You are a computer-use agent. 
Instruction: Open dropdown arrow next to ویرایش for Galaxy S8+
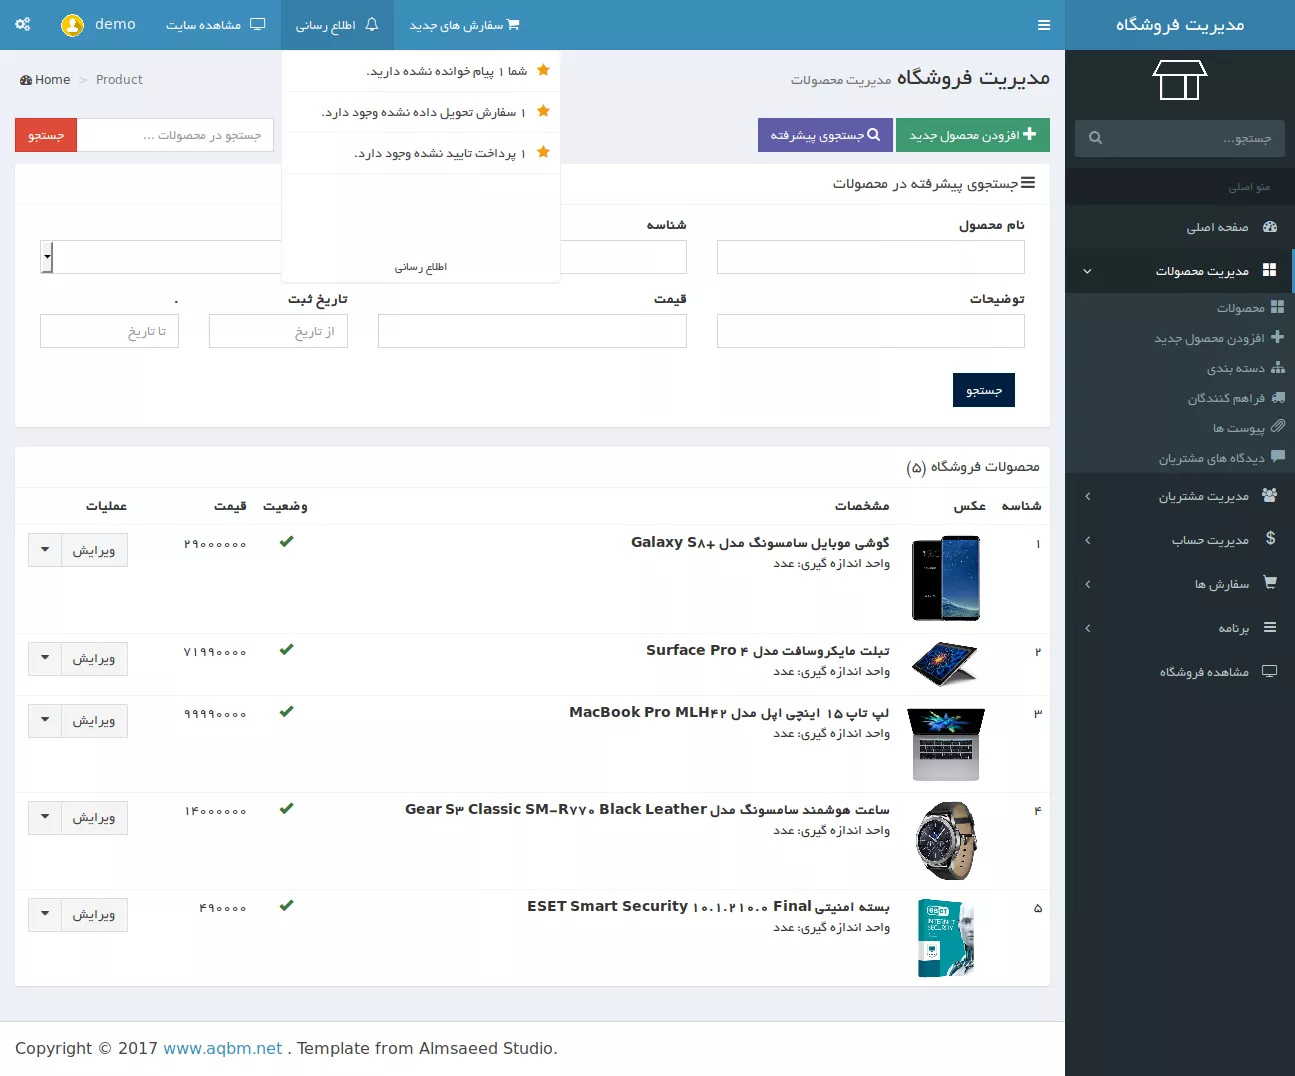45,550
